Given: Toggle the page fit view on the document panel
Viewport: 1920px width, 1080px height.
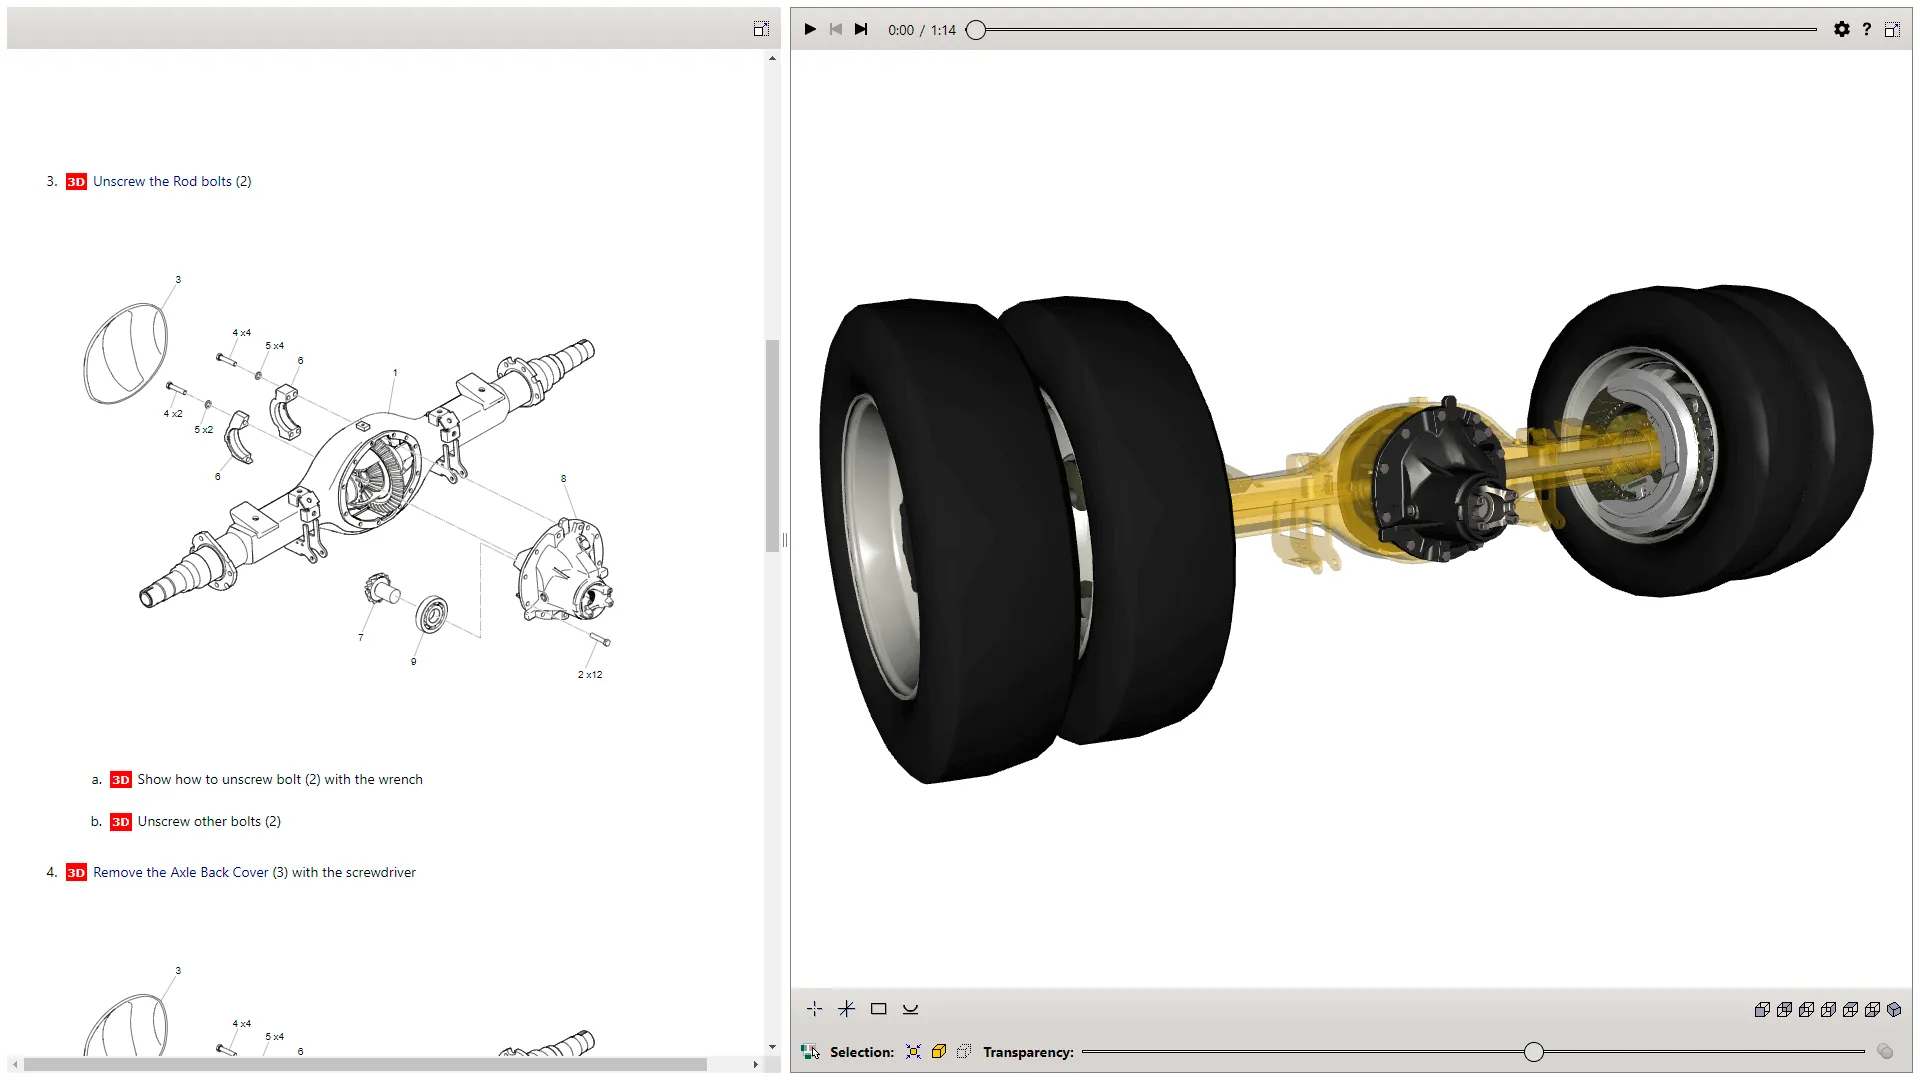Looking at the screenshot, I should [761, 28].
